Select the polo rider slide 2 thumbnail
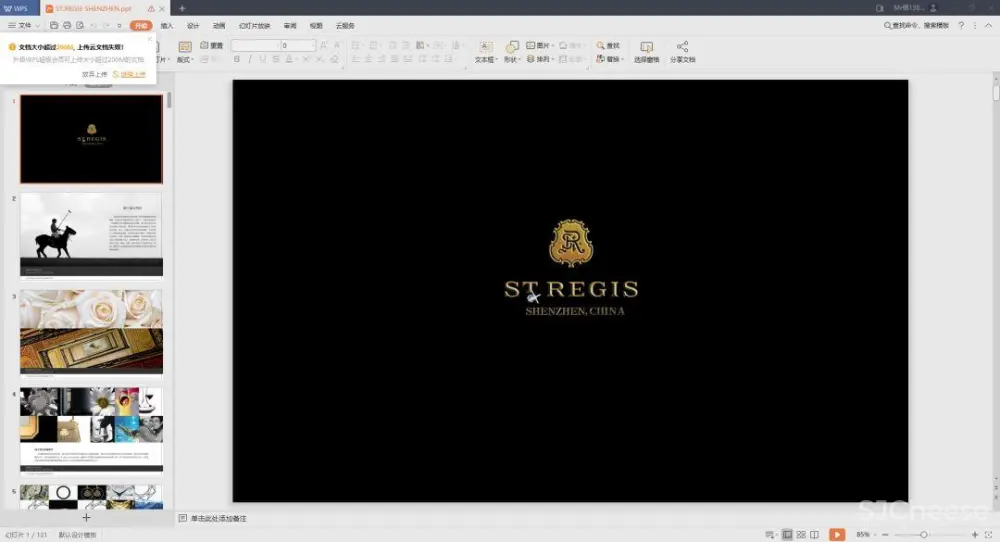The height and width of the screenshot is (542, 1000). point(91,235)
